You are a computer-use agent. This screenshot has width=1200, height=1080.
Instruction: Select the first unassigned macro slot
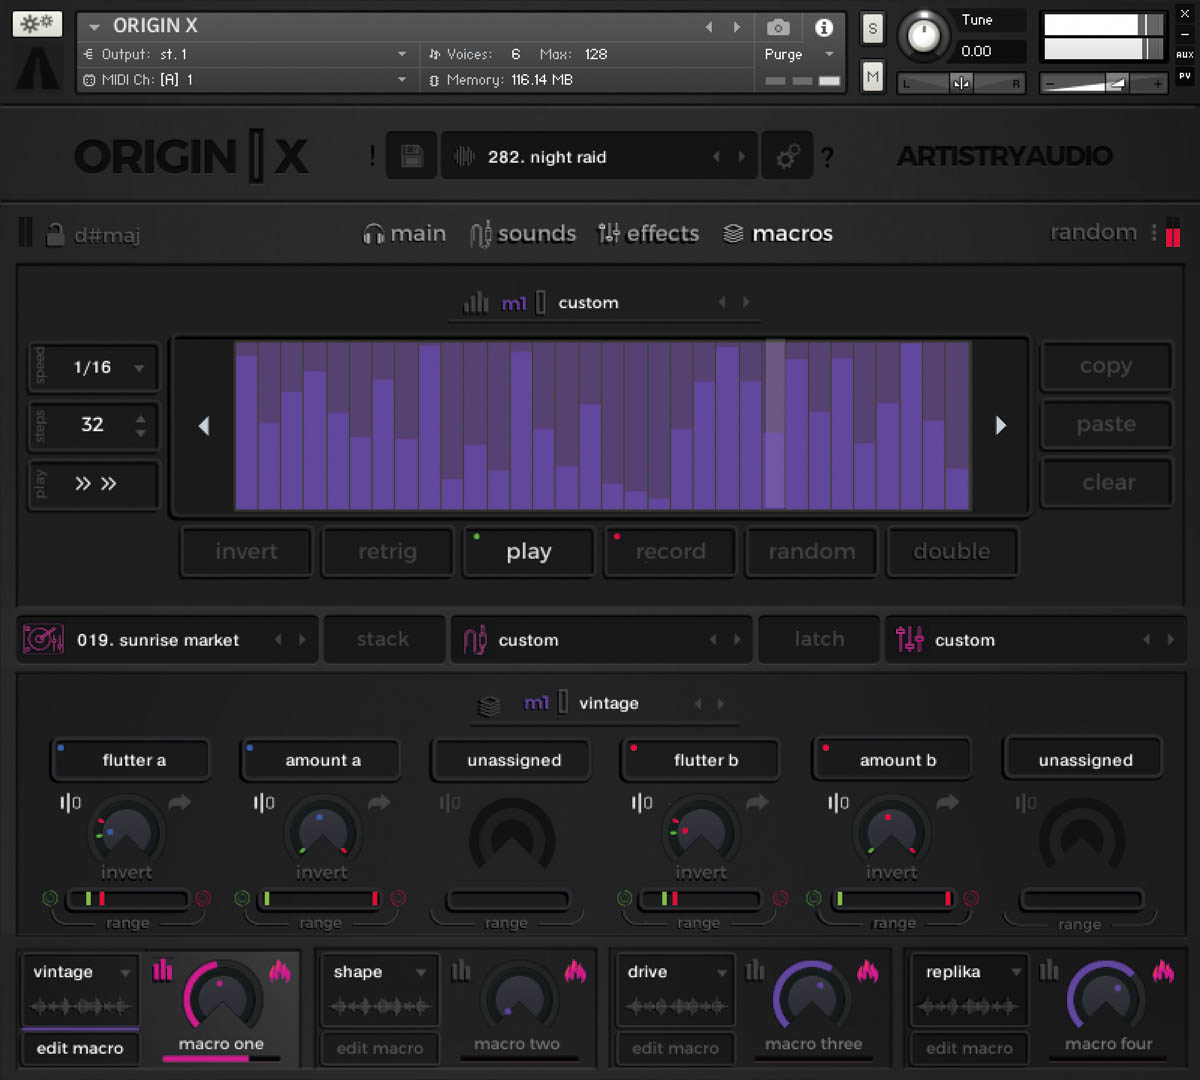tap(511, 760)
